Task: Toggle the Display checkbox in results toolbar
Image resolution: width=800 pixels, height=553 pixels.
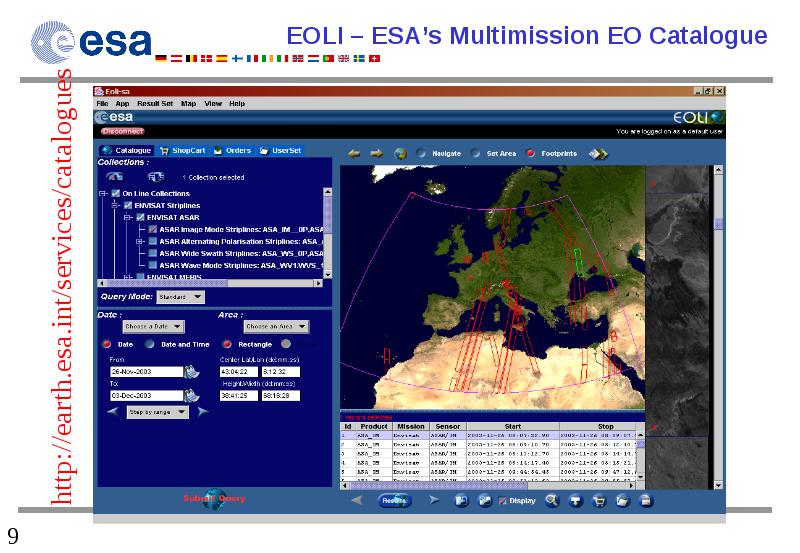Action: (502, 501)
